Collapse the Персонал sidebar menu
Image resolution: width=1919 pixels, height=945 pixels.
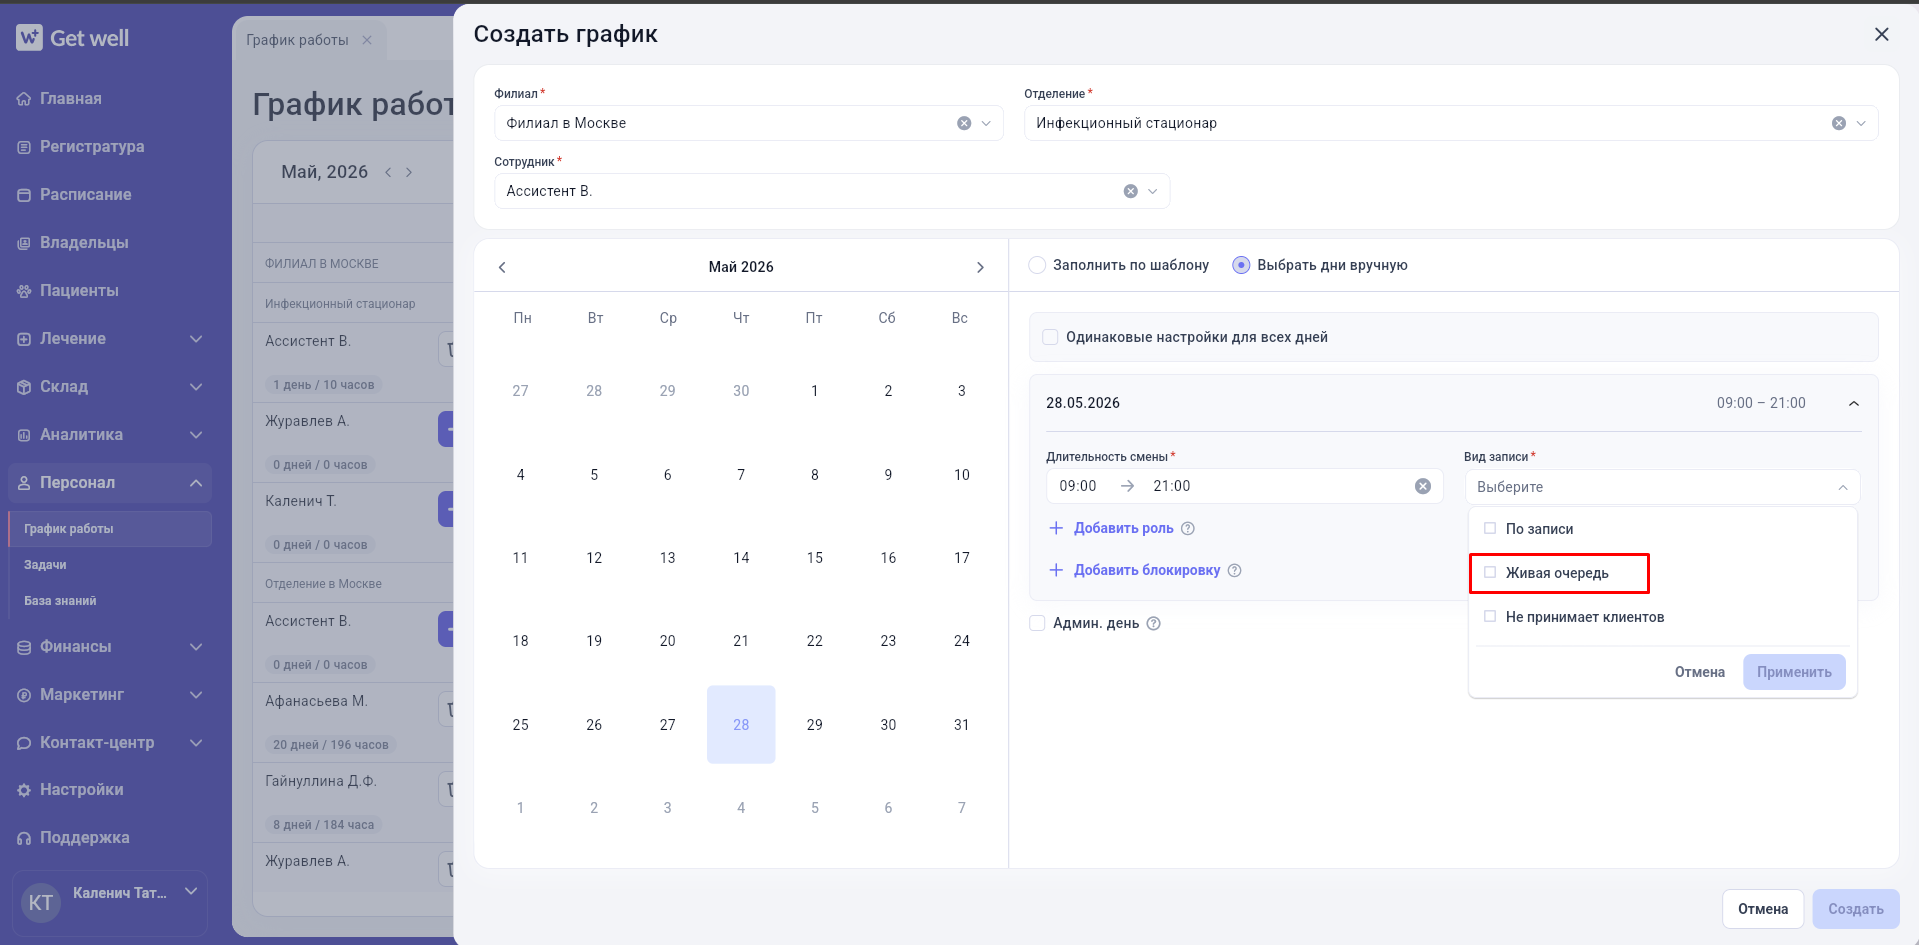[x=196, y=483]
